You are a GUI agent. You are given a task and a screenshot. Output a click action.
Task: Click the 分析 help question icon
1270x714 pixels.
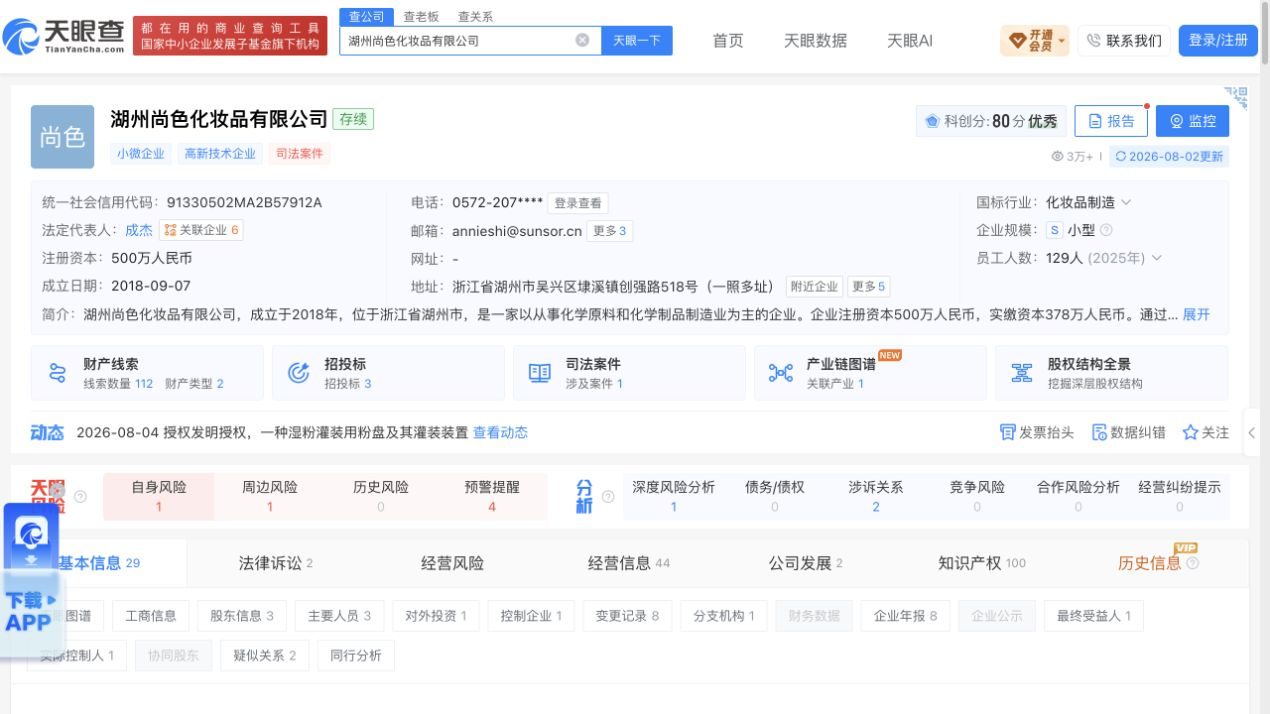[x=607, y=496]
